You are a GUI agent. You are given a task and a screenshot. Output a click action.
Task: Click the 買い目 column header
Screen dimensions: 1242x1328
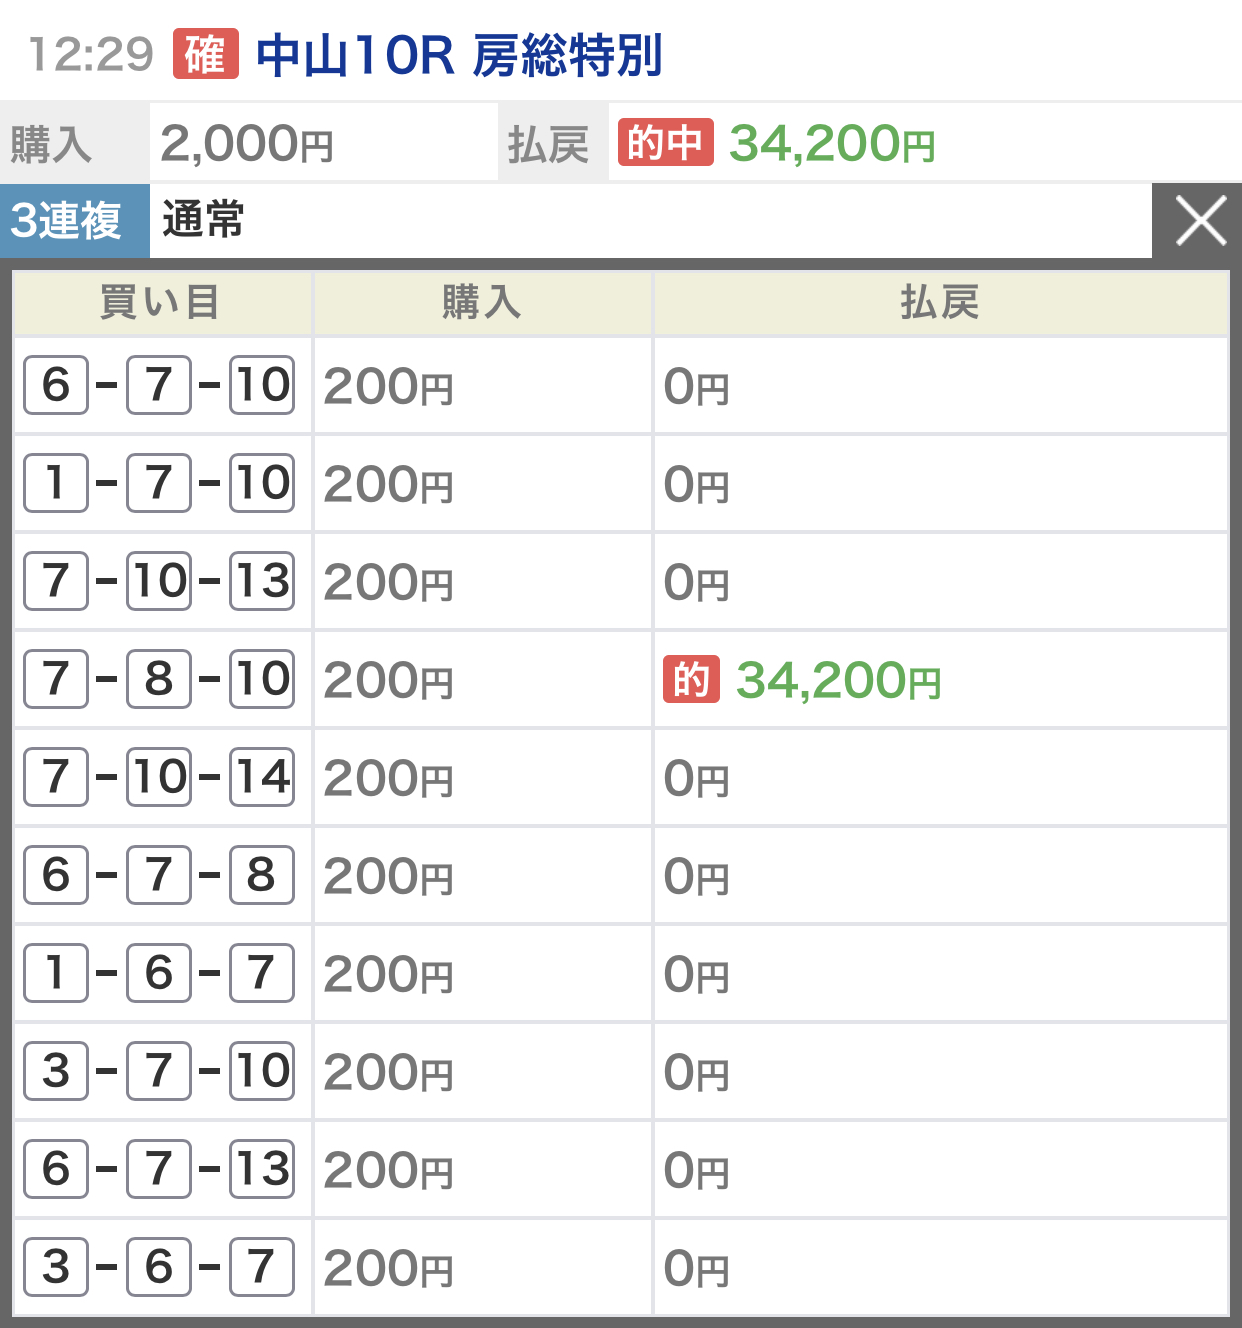click(x=162, y=302)
